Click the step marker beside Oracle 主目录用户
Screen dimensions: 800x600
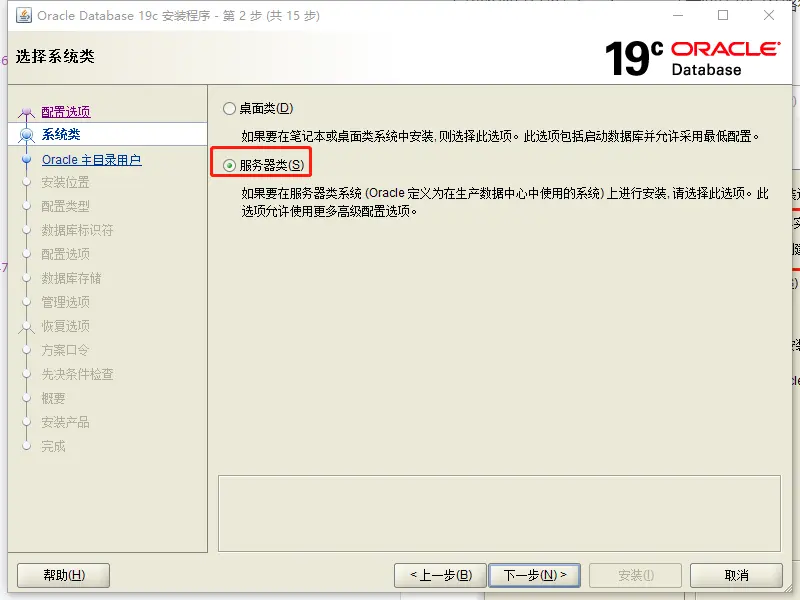pyautogui.click(x=27, y=159)
